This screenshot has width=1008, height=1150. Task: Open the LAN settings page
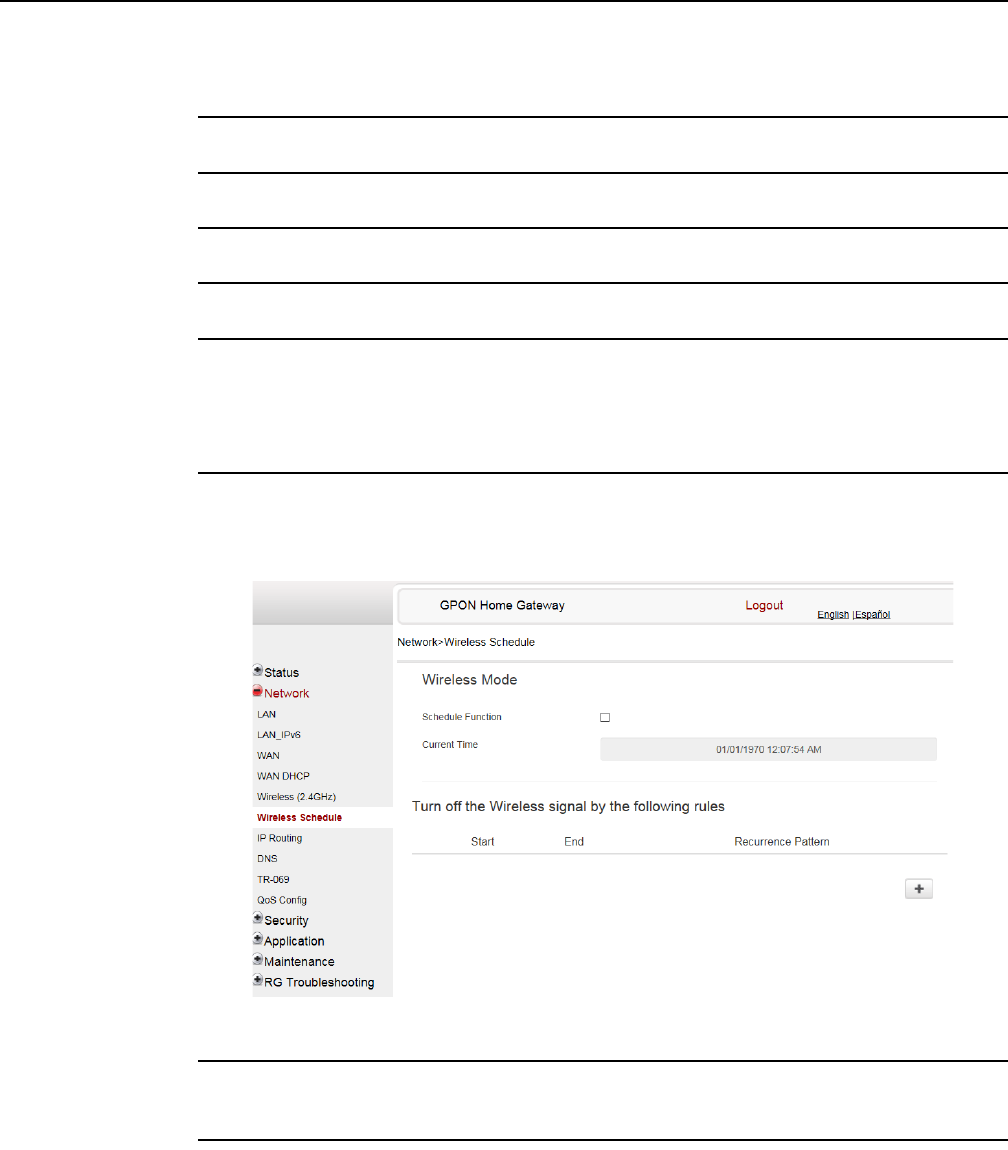click(266, 714)
